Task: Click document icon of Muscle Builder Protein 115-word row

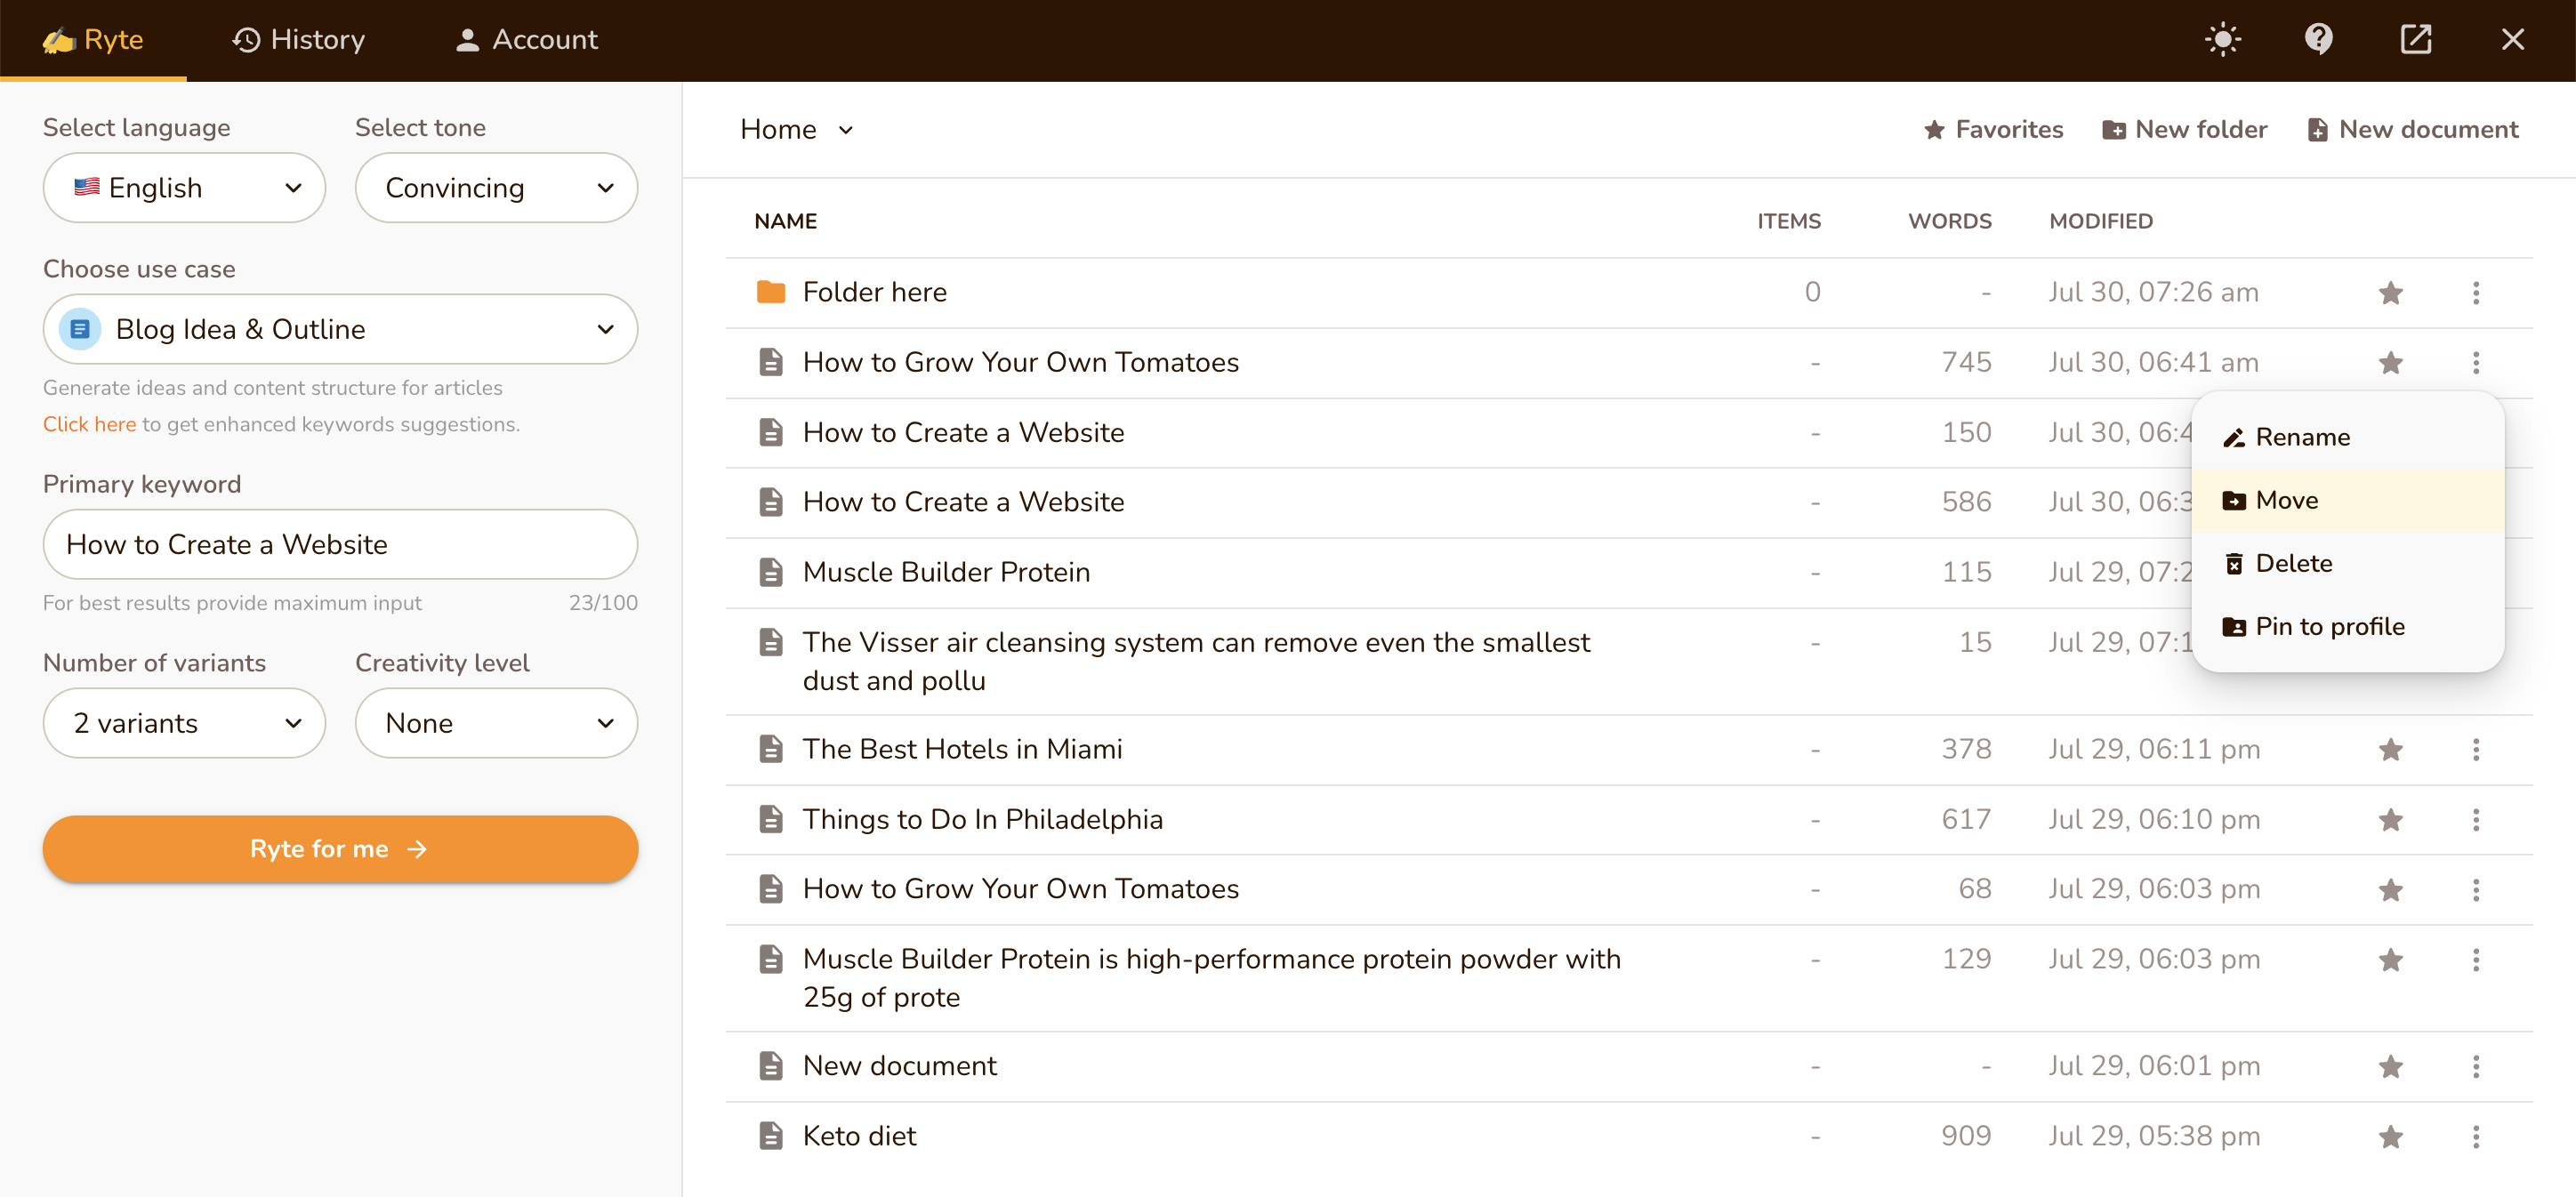Action: click(x=770, y=572)
